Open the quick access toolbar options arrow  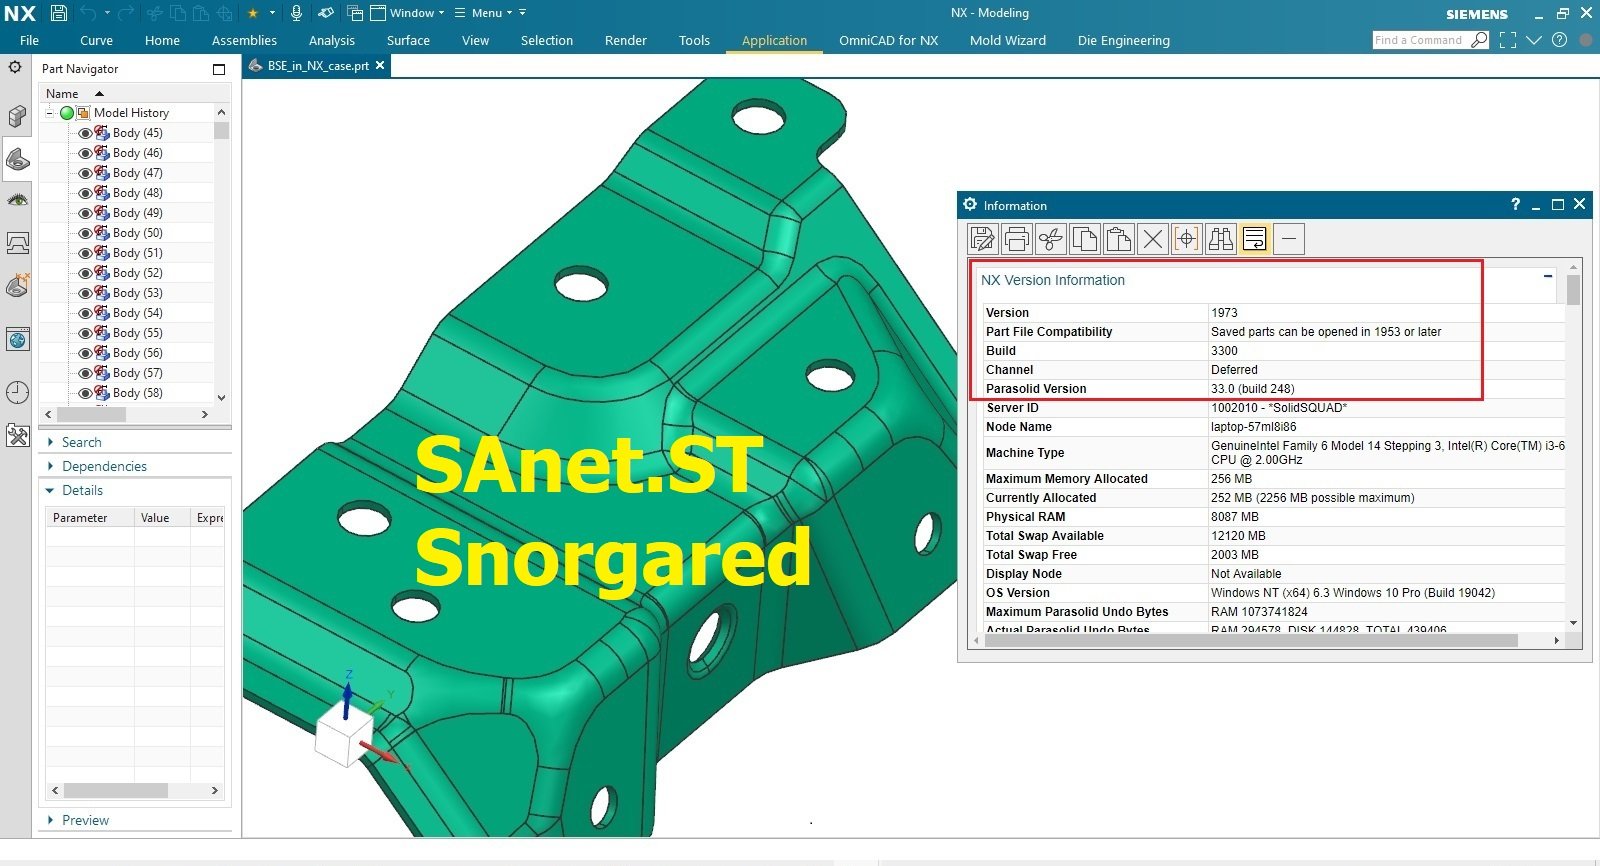pyautogui.click(x=522, y=13)
